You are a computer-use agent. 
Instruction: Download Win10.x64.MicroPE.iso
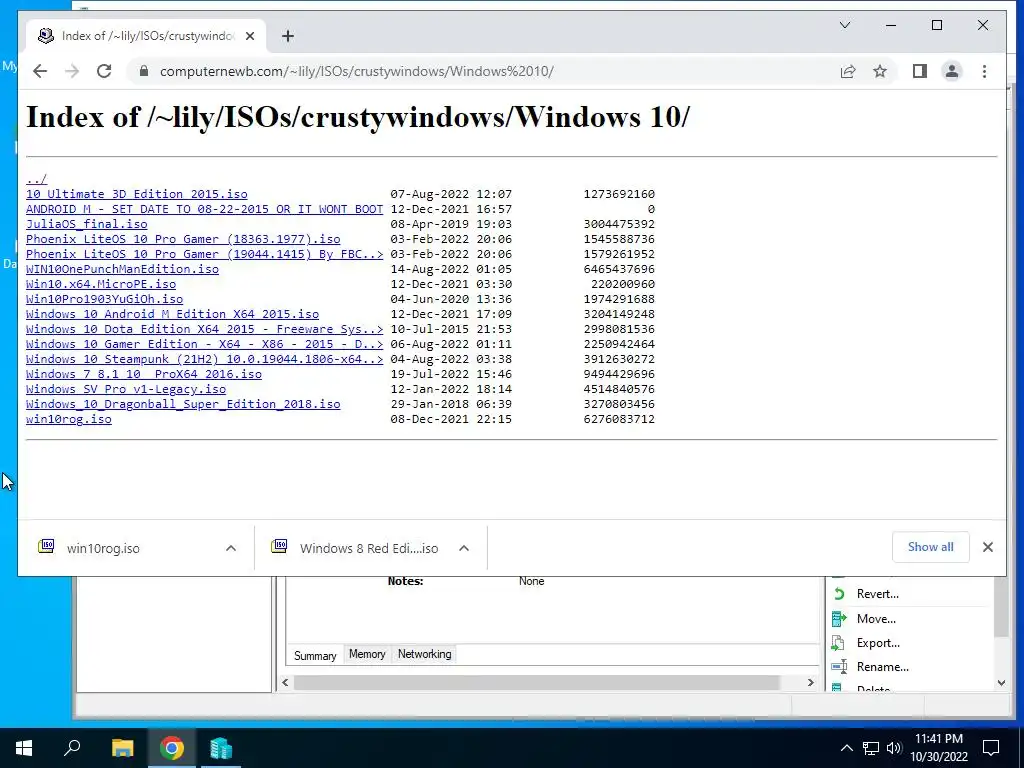(101, 284)
